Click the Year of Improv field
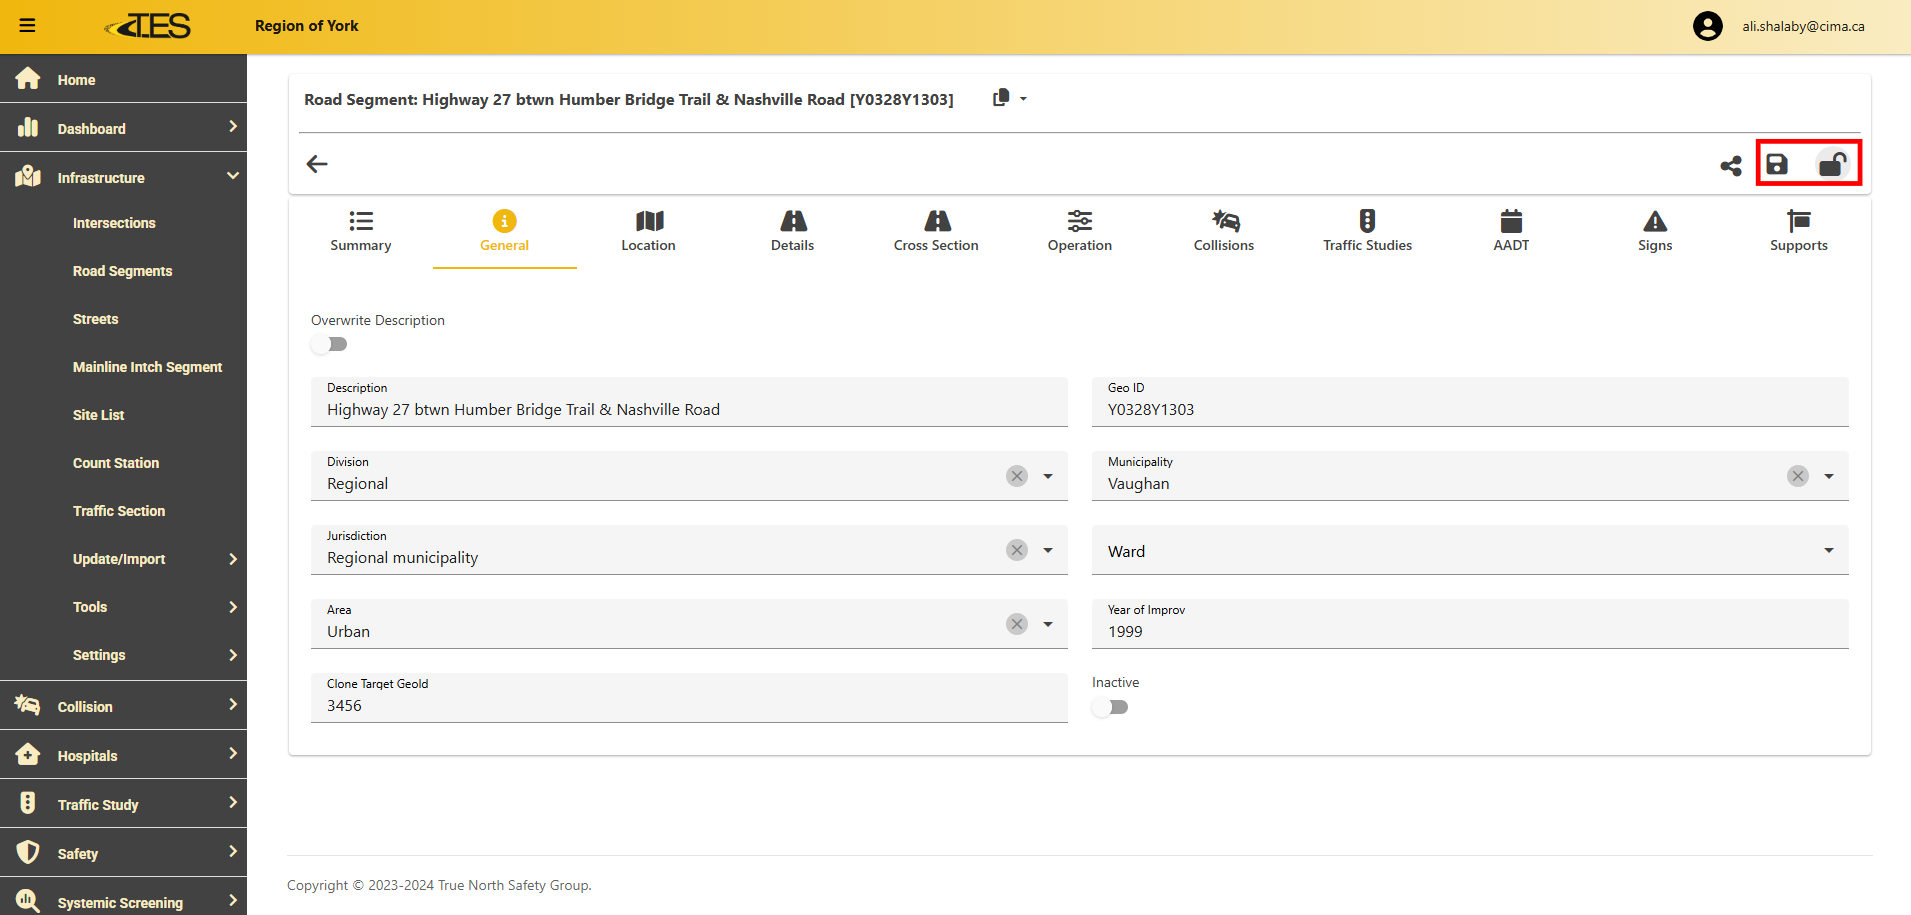The image size is (1911, 915). click(1469, 631)
